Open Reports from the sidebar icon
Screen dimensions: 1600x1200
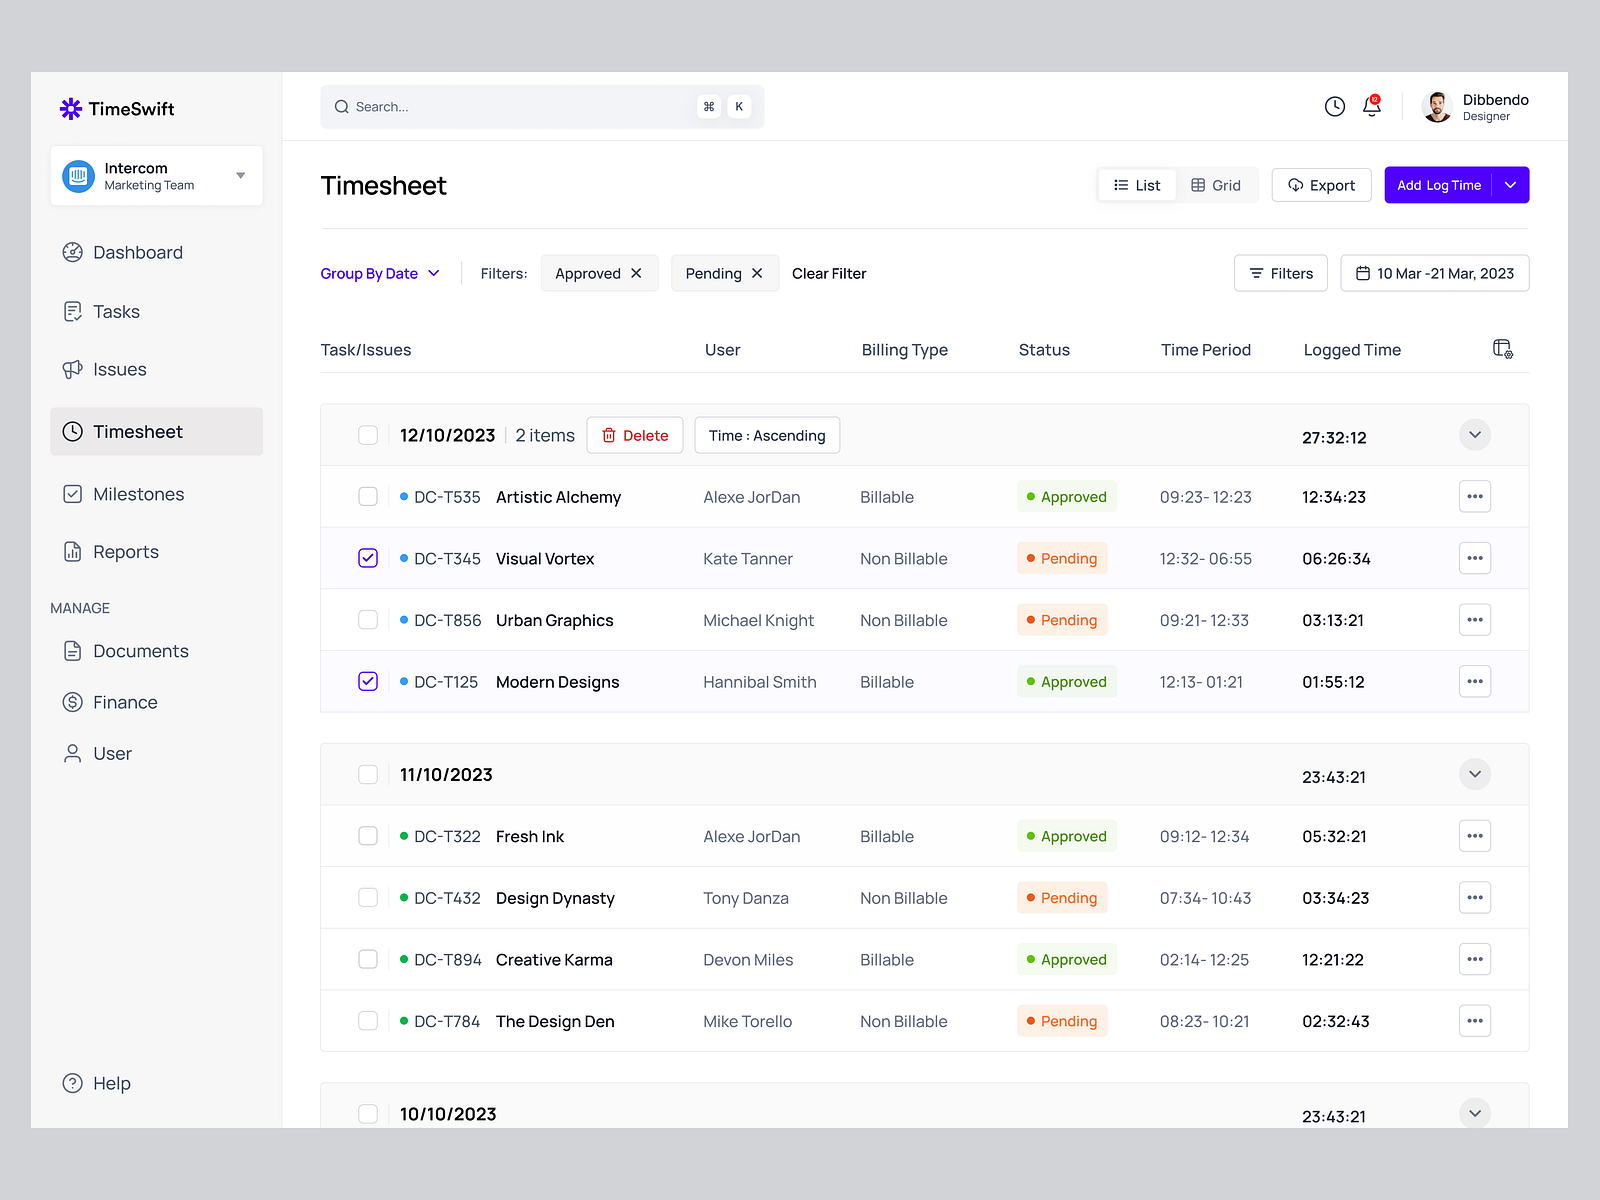72,551
